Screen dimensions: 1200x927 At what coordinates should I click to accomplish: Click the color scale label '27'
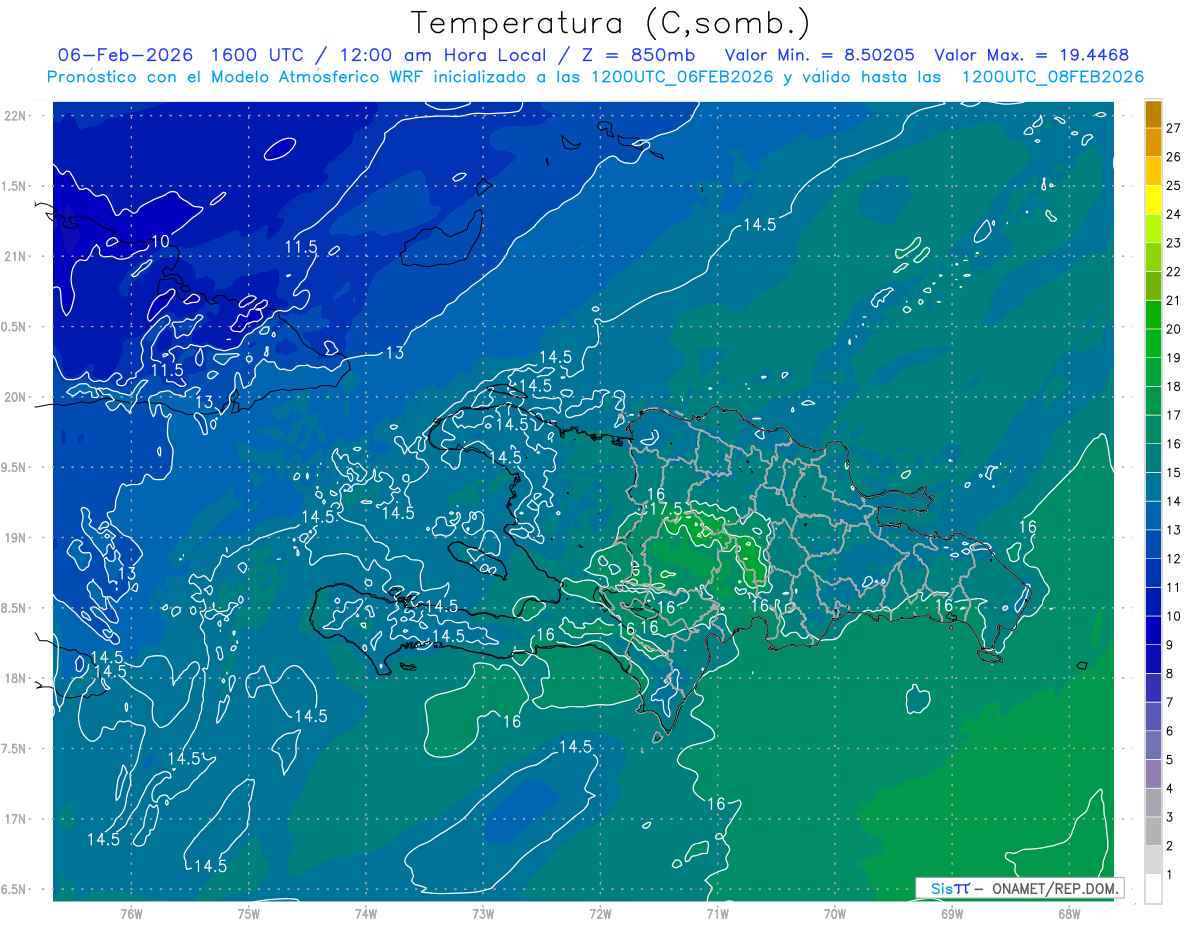coord(1174,128)
